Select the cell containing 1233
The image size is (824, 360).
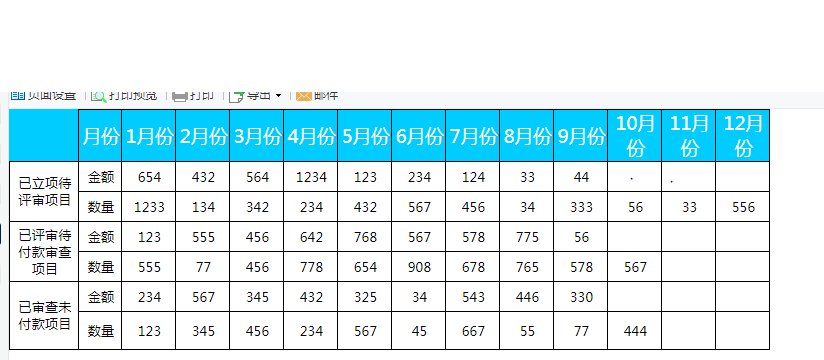click(x=149, y=207)
